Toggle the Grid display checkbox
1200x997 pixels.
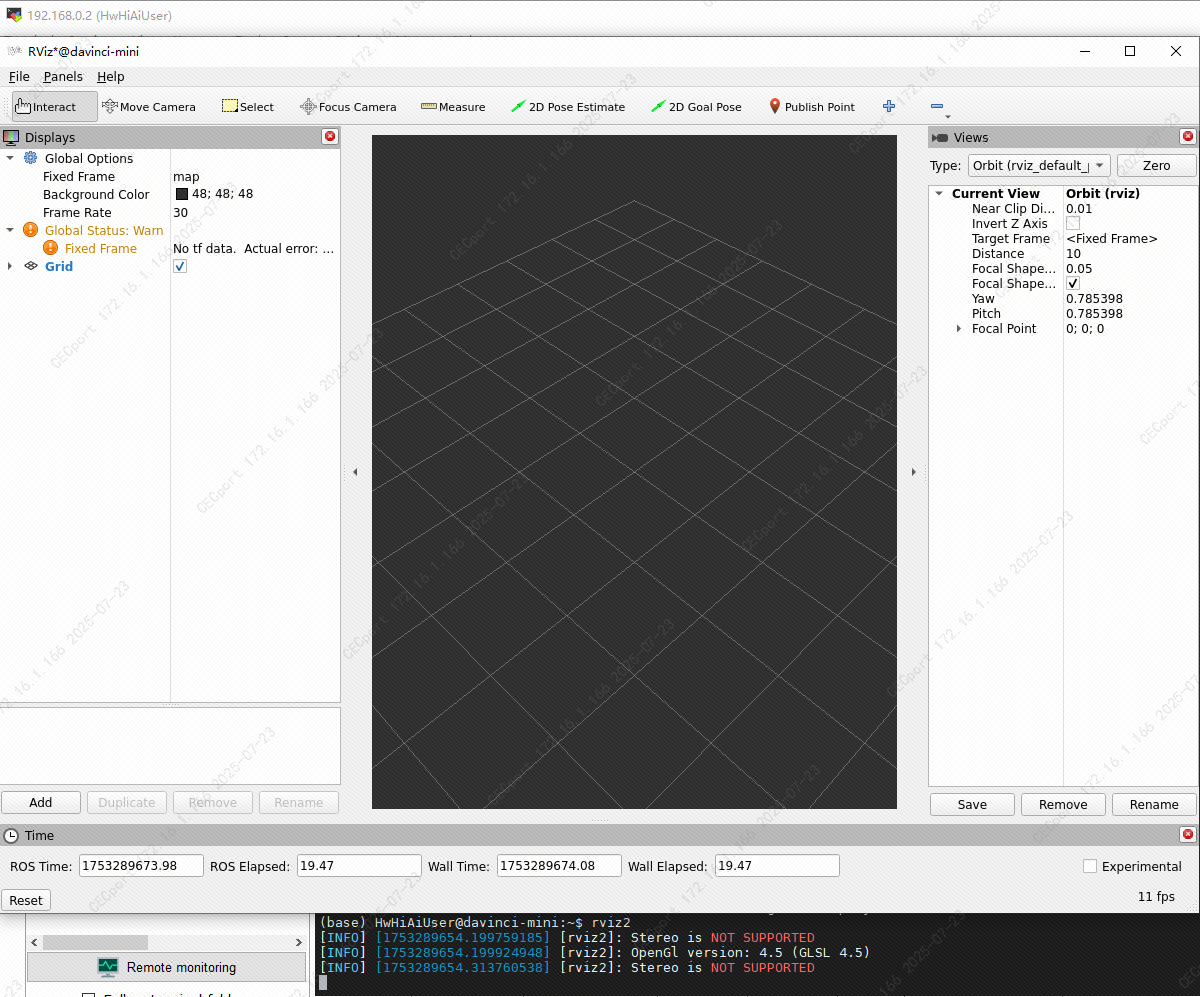click(180, 266)
